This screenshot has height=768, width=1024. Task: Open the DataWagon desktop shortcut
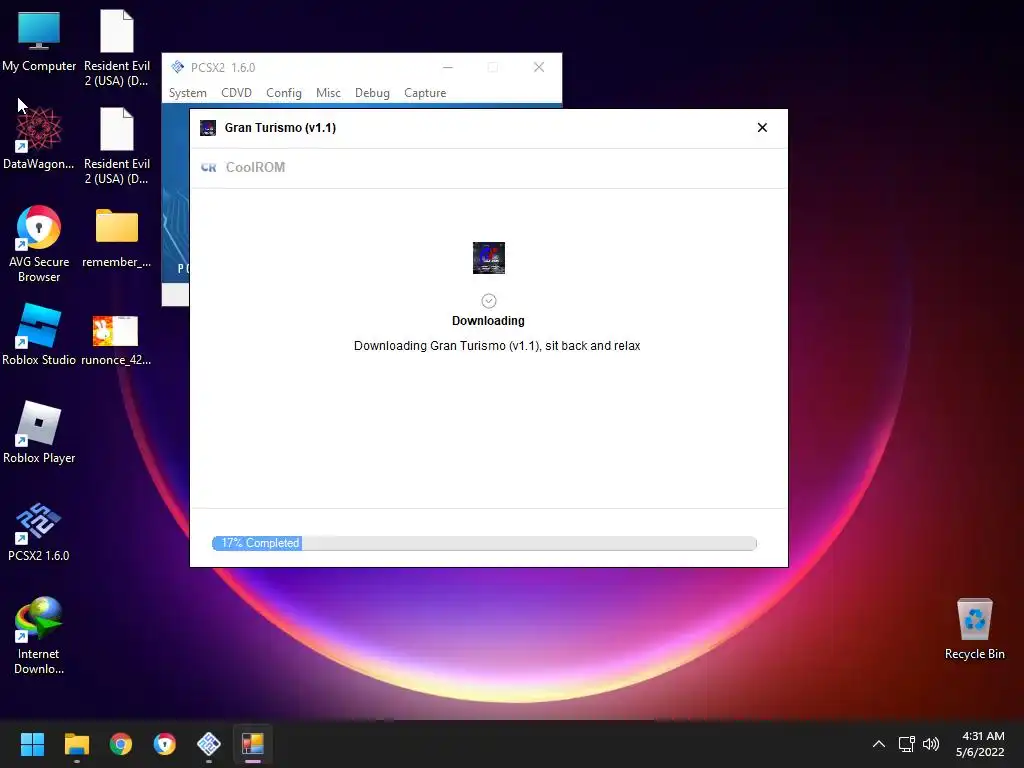39,138
